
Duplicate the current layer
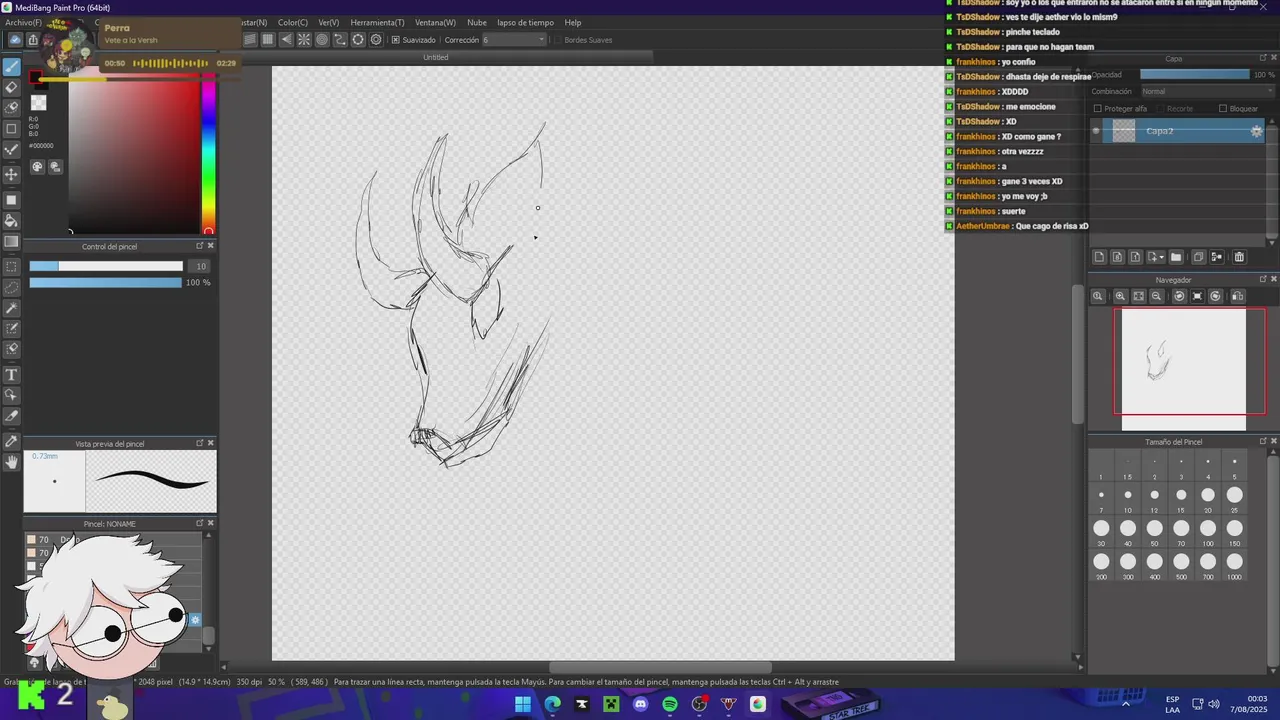click(x=1198, y=257)
